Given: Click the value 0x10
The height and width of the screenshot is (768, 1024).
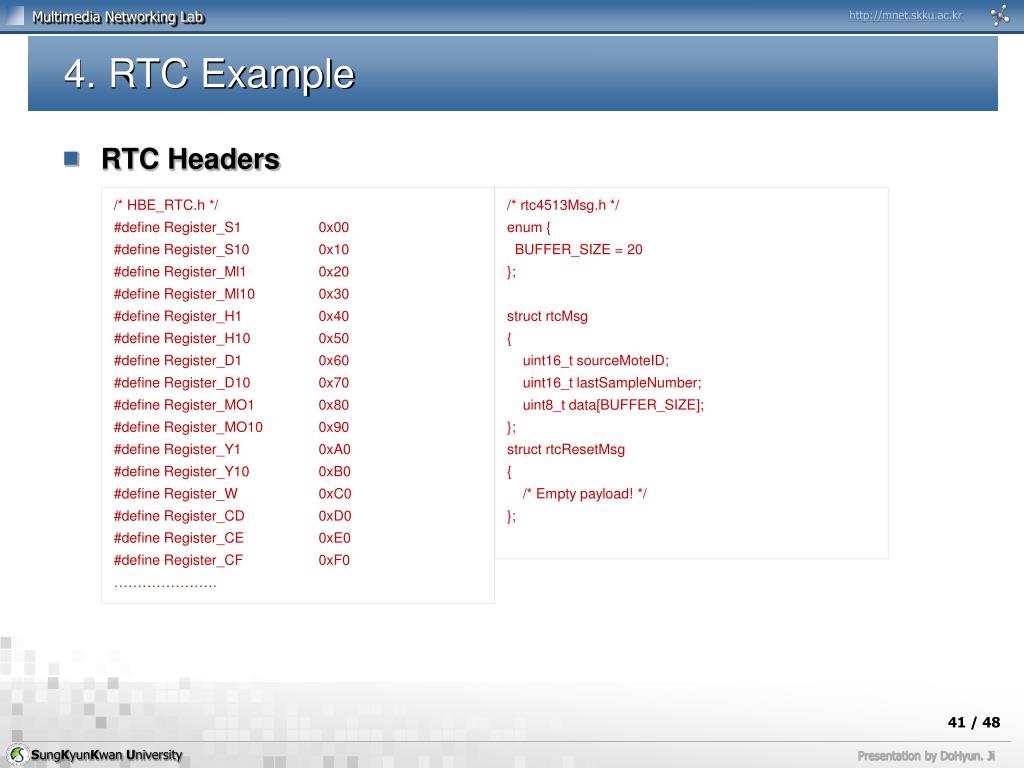Looking at the screenshot, I should [x=334, y=249].
